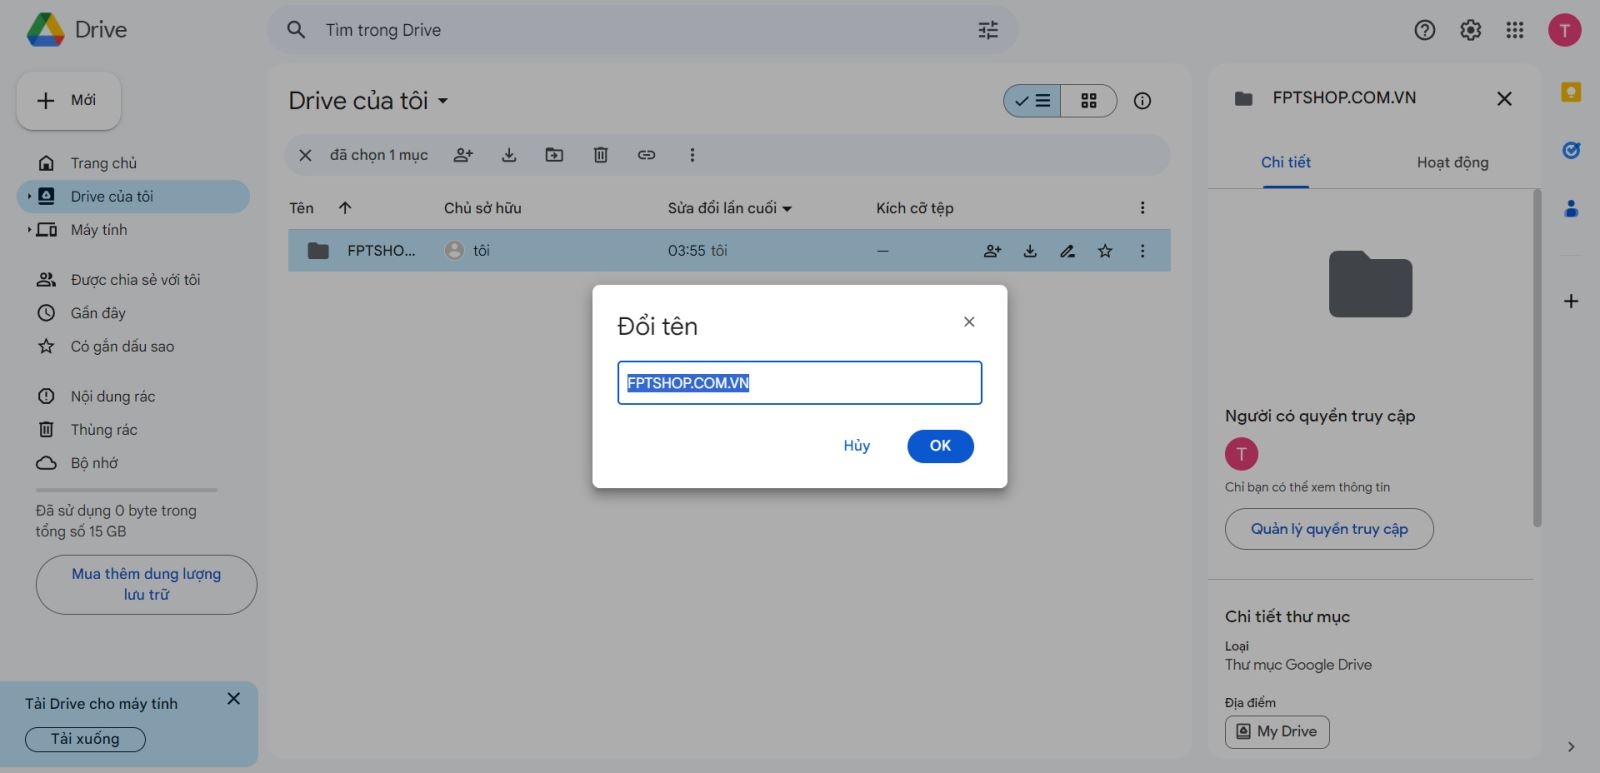The image size is (1600, 773).
Task: Open Google Drive logo home
Action: [x=77, y=30]
